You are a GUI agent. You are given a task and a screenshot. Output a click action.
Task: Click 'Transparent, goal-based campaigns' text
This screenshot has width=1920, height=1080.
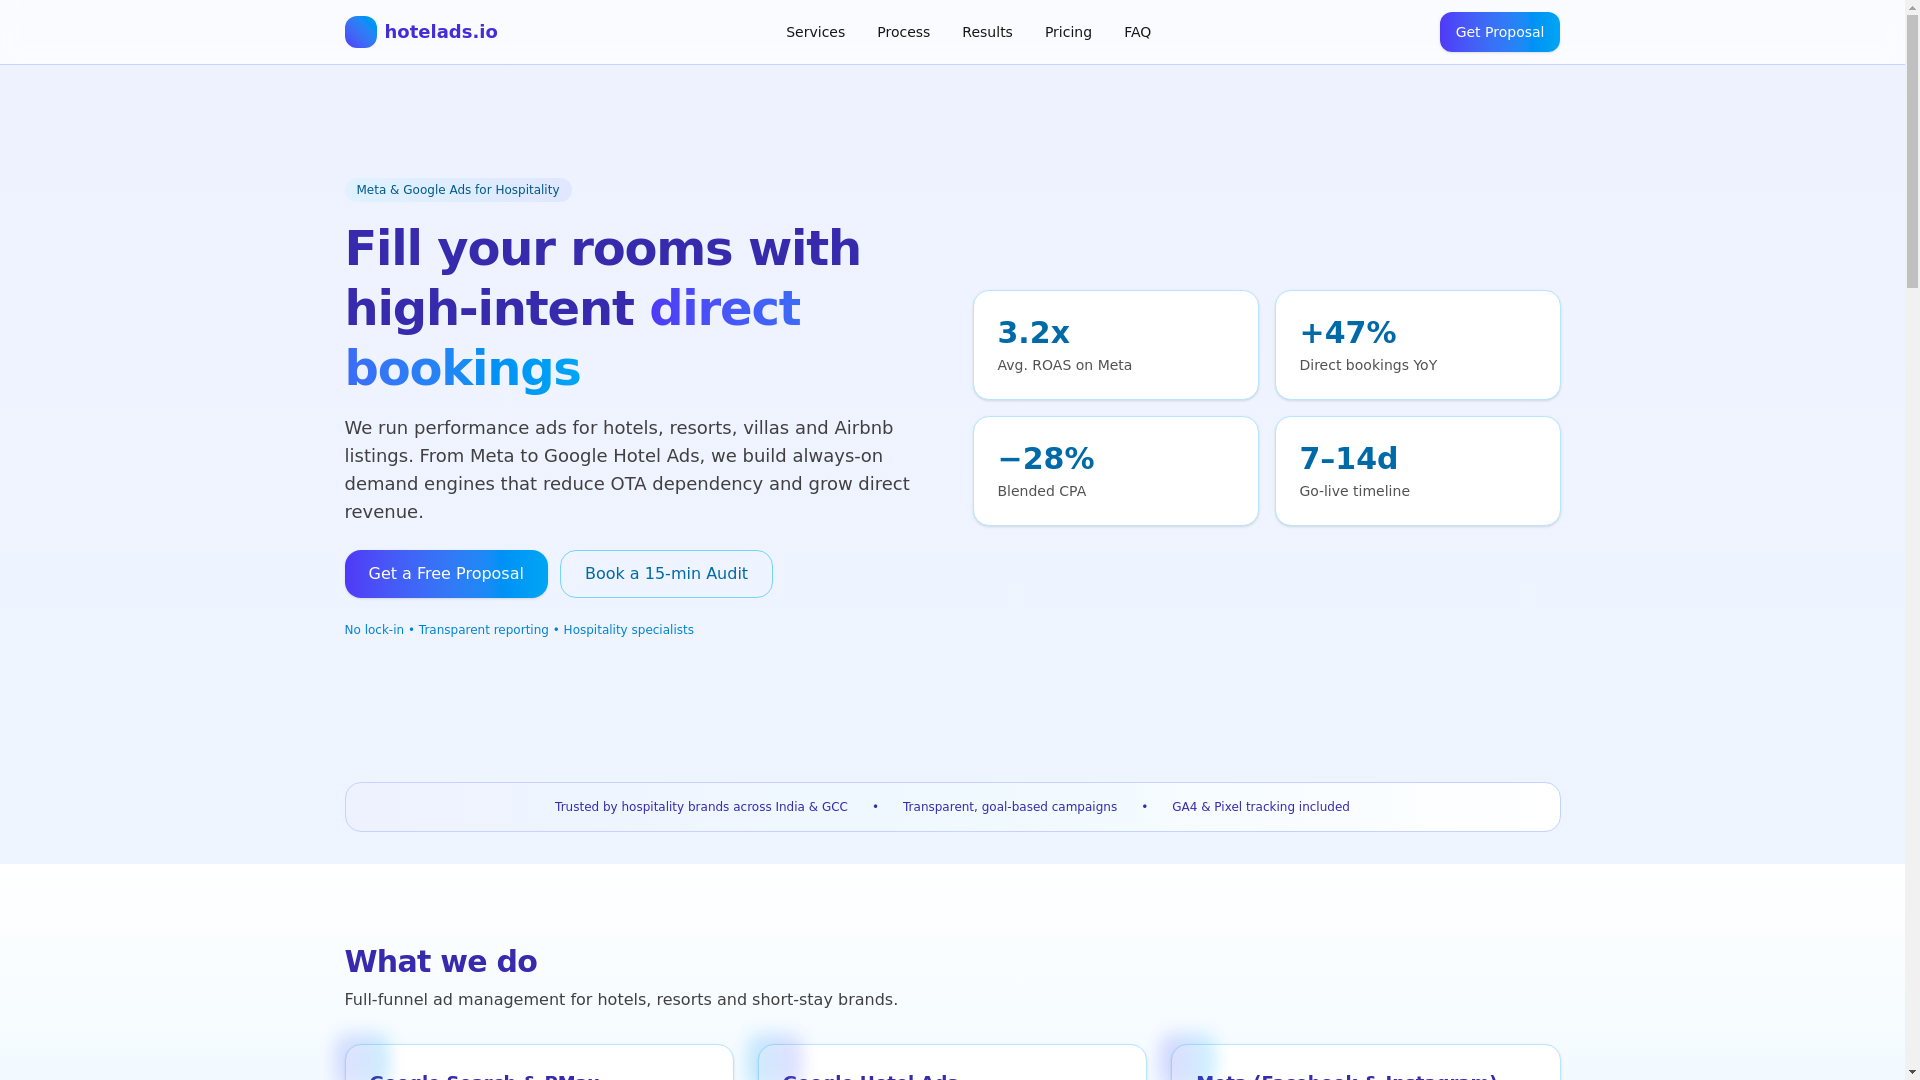1010,807
